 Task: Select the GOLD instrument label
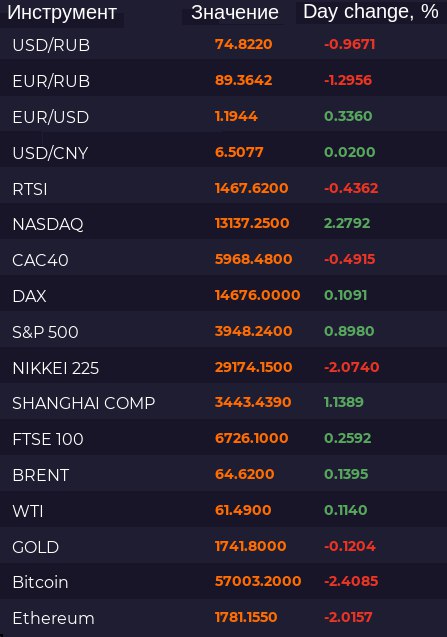pyautogui.click(x=36, y=547)
